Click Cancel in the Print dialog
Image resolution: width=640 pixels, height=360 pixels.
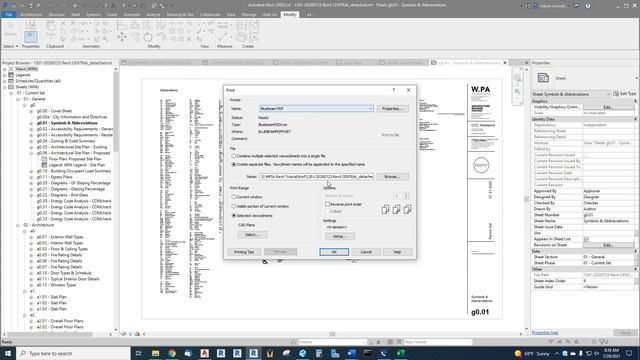(x=366, y=252)
